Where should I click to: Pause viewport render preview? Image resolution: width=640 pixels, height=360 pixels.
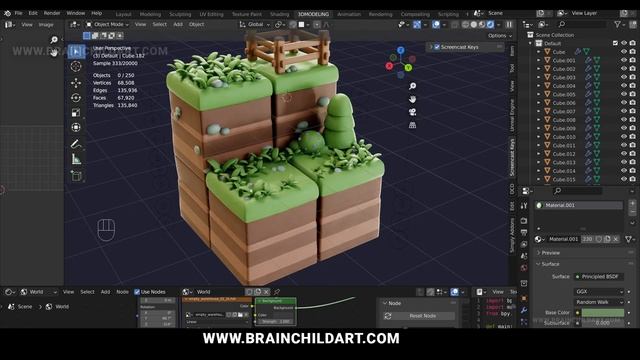[x=509, y=24]
